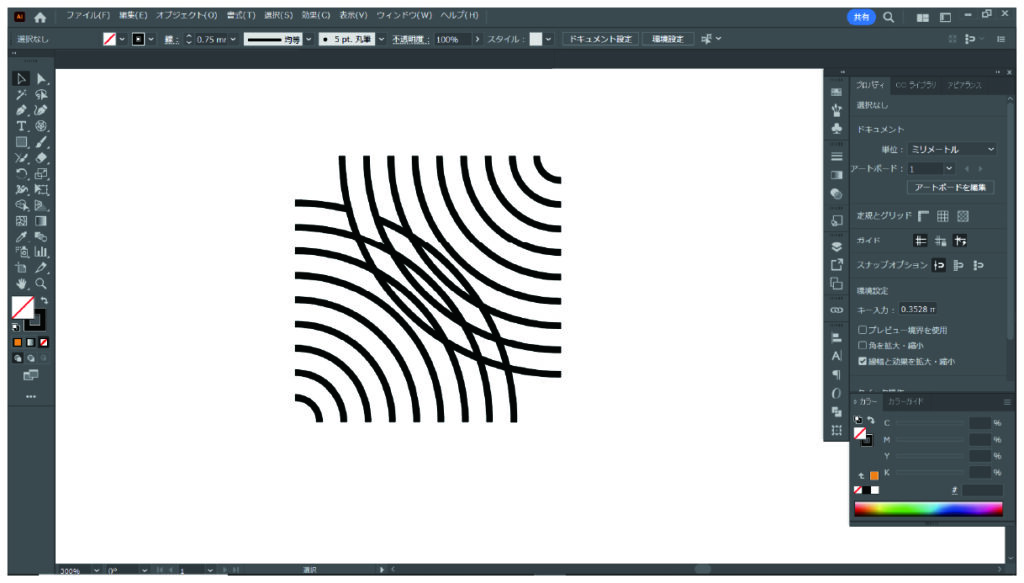This screenshot has width=1024, height=583.
Task: Expand the 不透明度 opacity arrow
Action: tap(477, 39)
